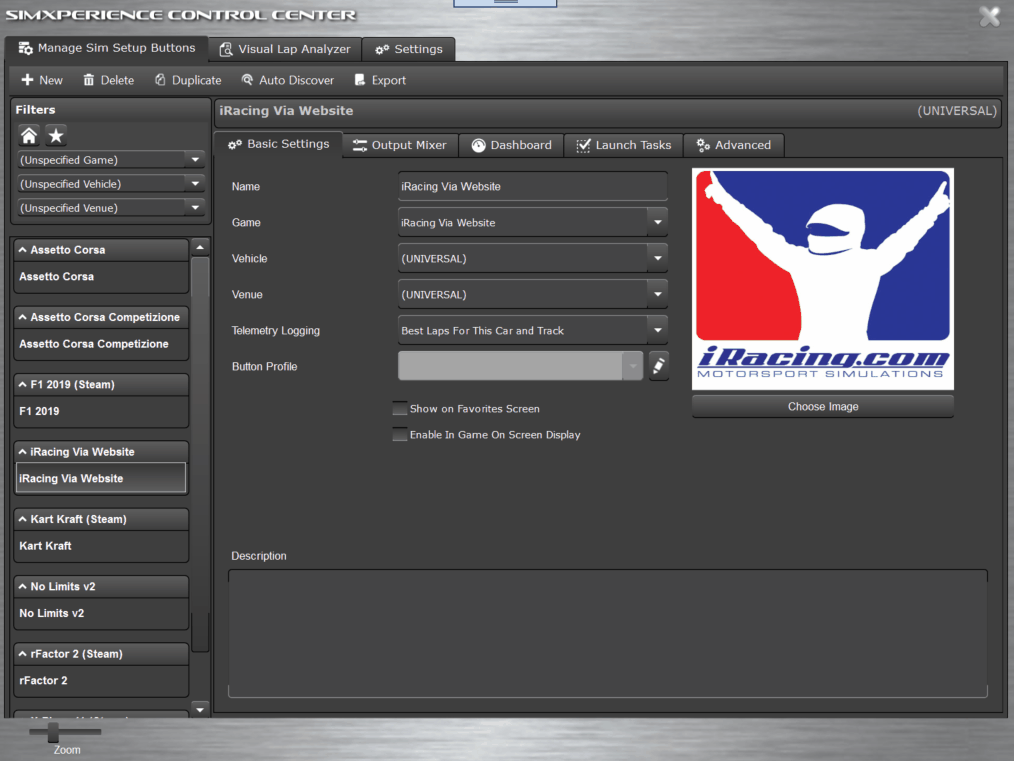
Task: Duplicate the iRacing Via Website setup
Action: 187,80
